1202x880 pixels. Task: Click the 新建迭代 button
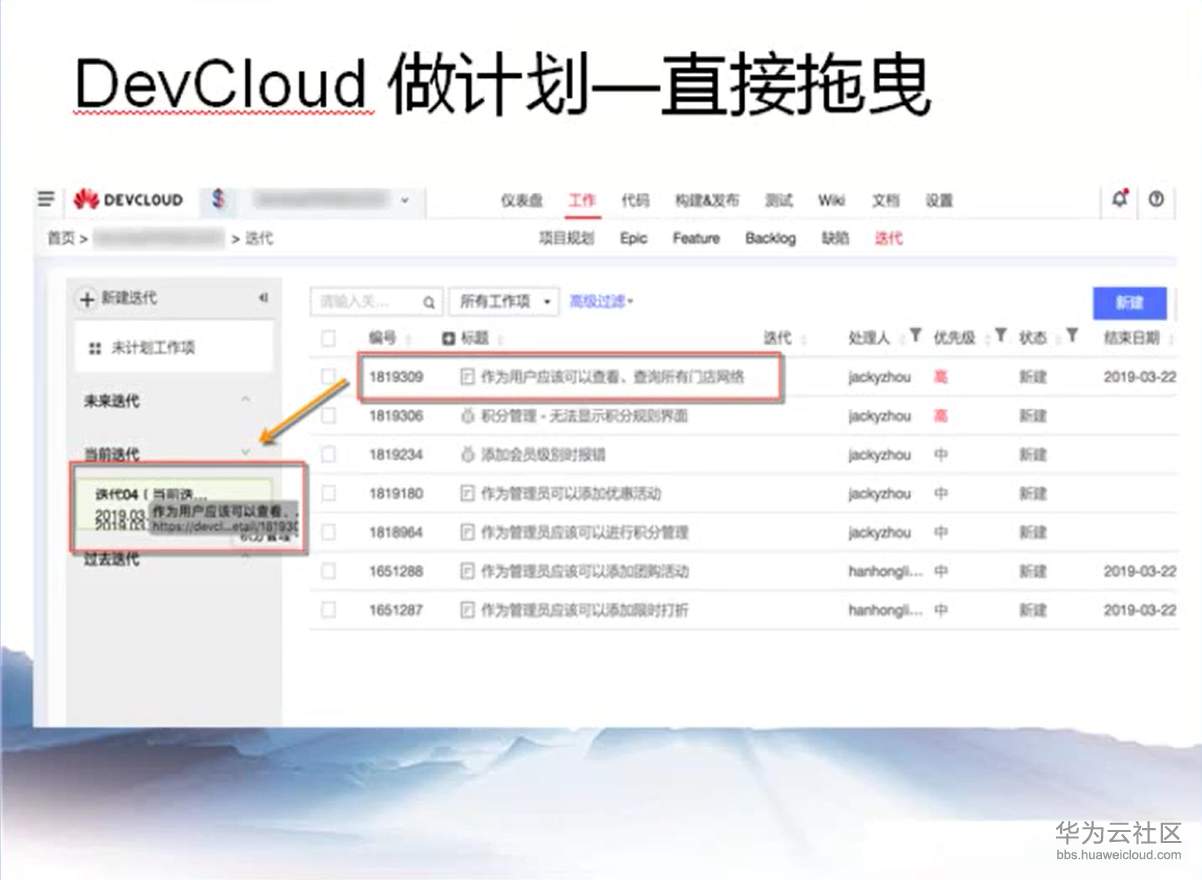click(x=119, y=298)
